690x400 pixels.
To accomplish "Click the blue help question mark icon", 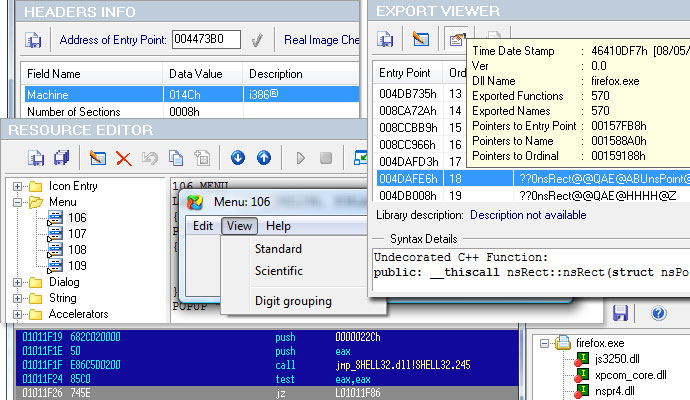I will (x=658, y=314).
